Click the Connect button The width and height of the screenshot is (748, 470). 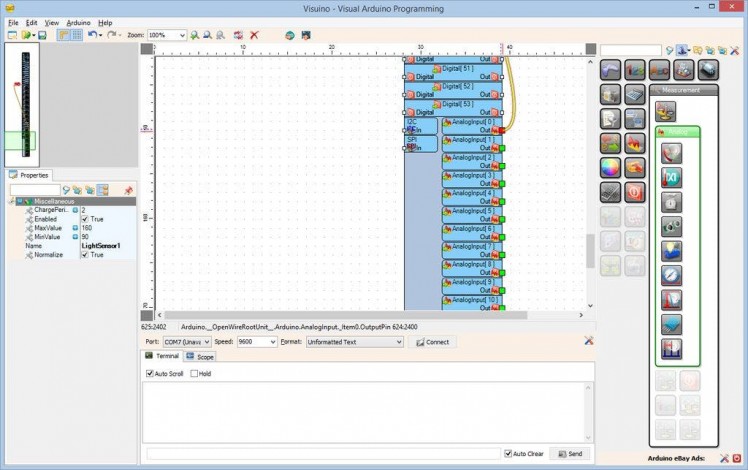pyautogui.click(x=432, y=342)
